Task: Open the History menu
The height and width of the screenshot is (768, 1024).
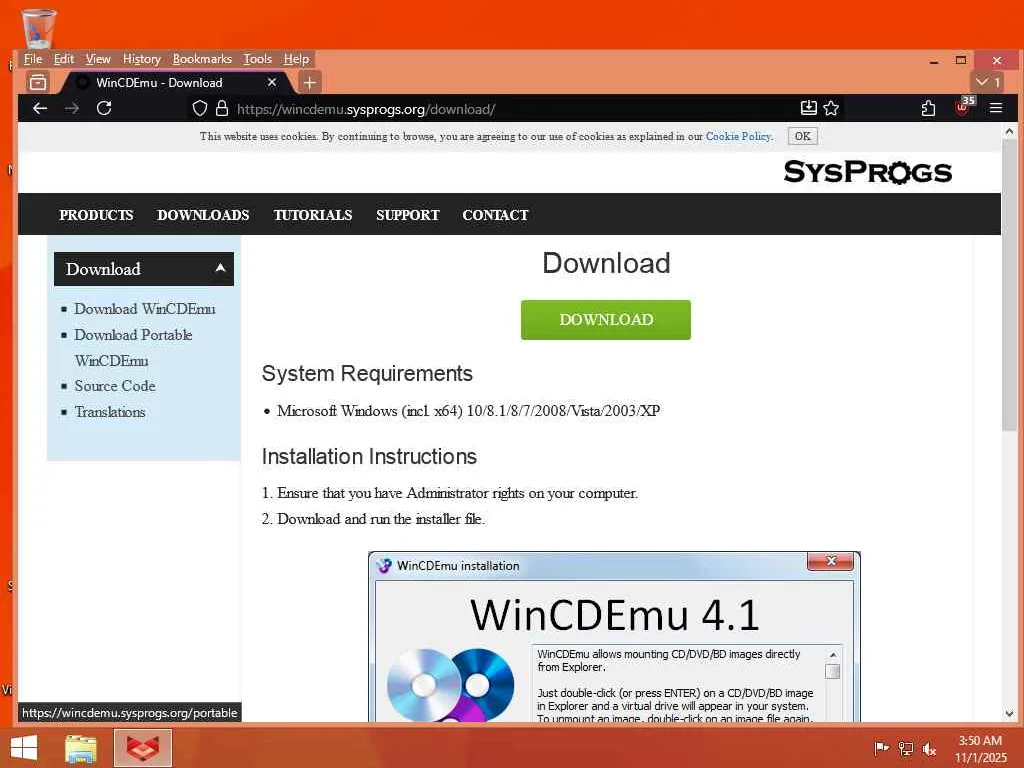Action: [x=142, y=59]
